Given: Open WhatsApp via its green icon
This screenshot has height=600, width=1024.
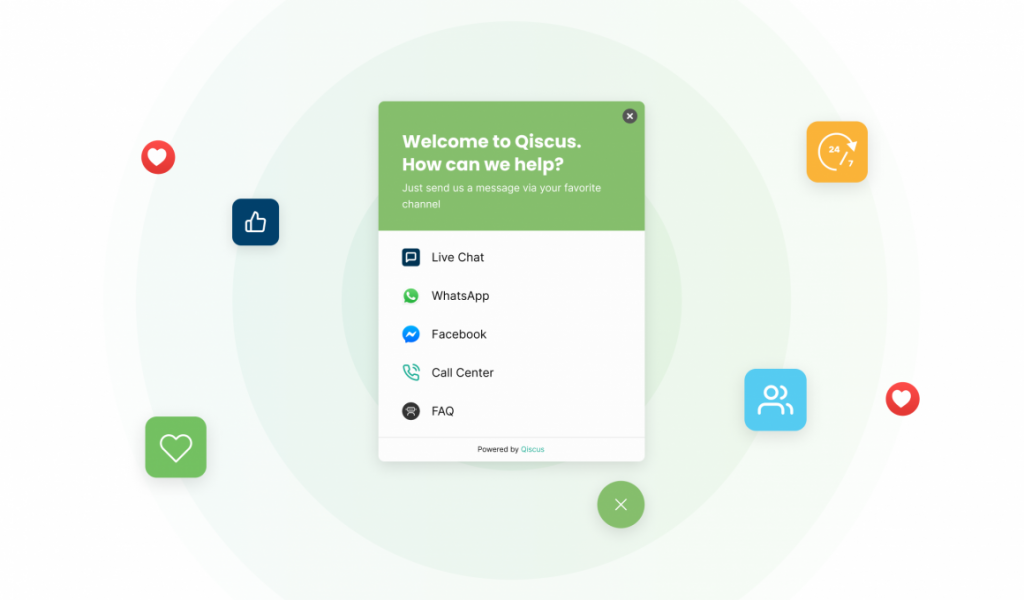Looking at the screenshot, I should pos(411,295).
